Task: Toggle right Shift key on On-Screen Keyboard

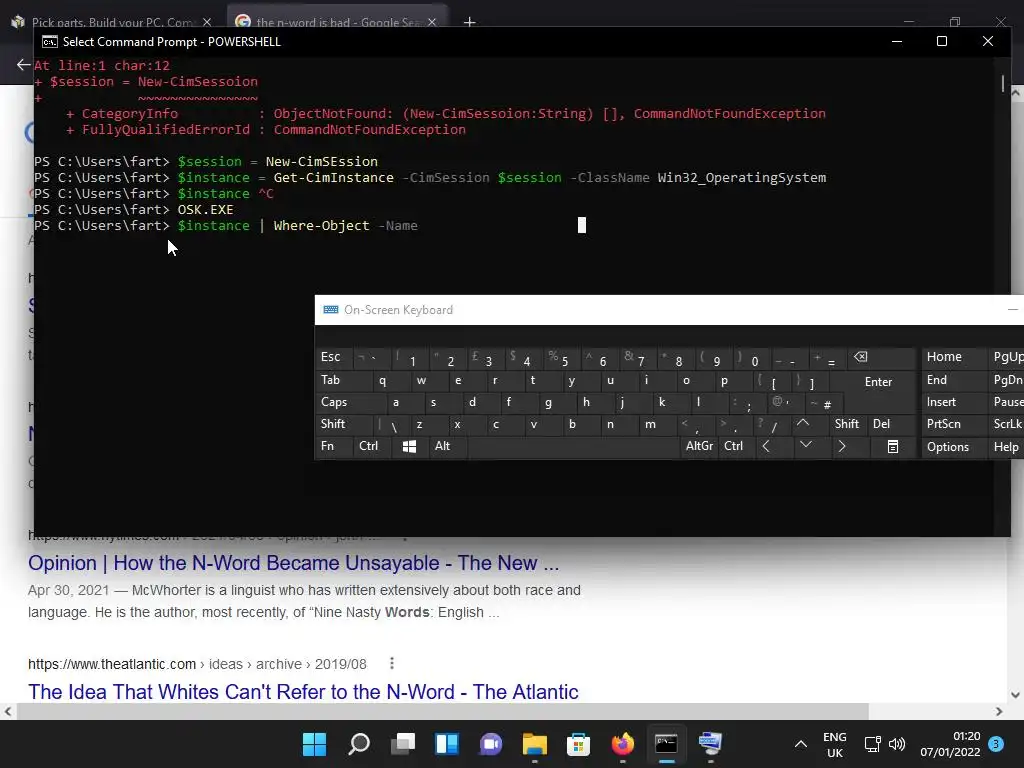Action: coord(848,424)
